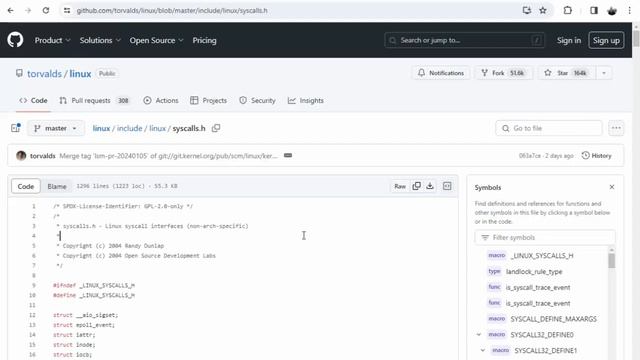Toggle the symbols panel icon
640x360 pixels.
tap(447, 186)
